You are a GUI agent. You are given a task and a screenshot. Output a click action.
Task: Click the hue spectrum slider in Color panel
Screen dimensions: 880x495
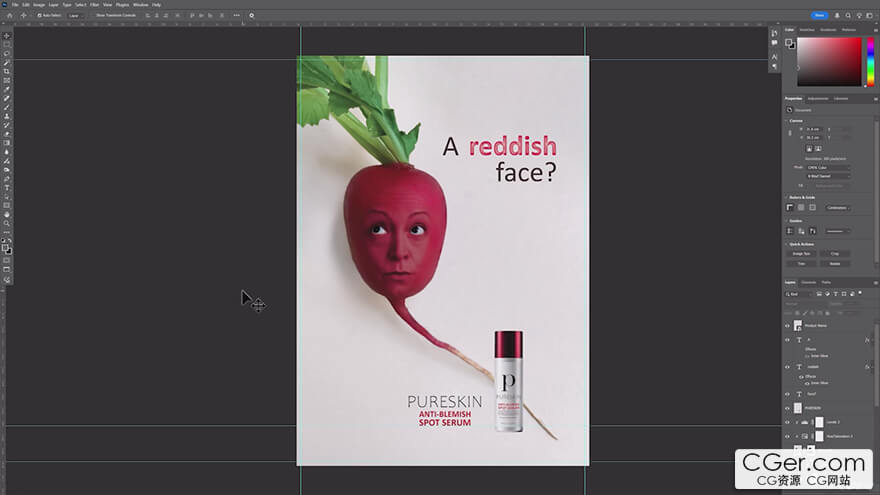point(870,62)
